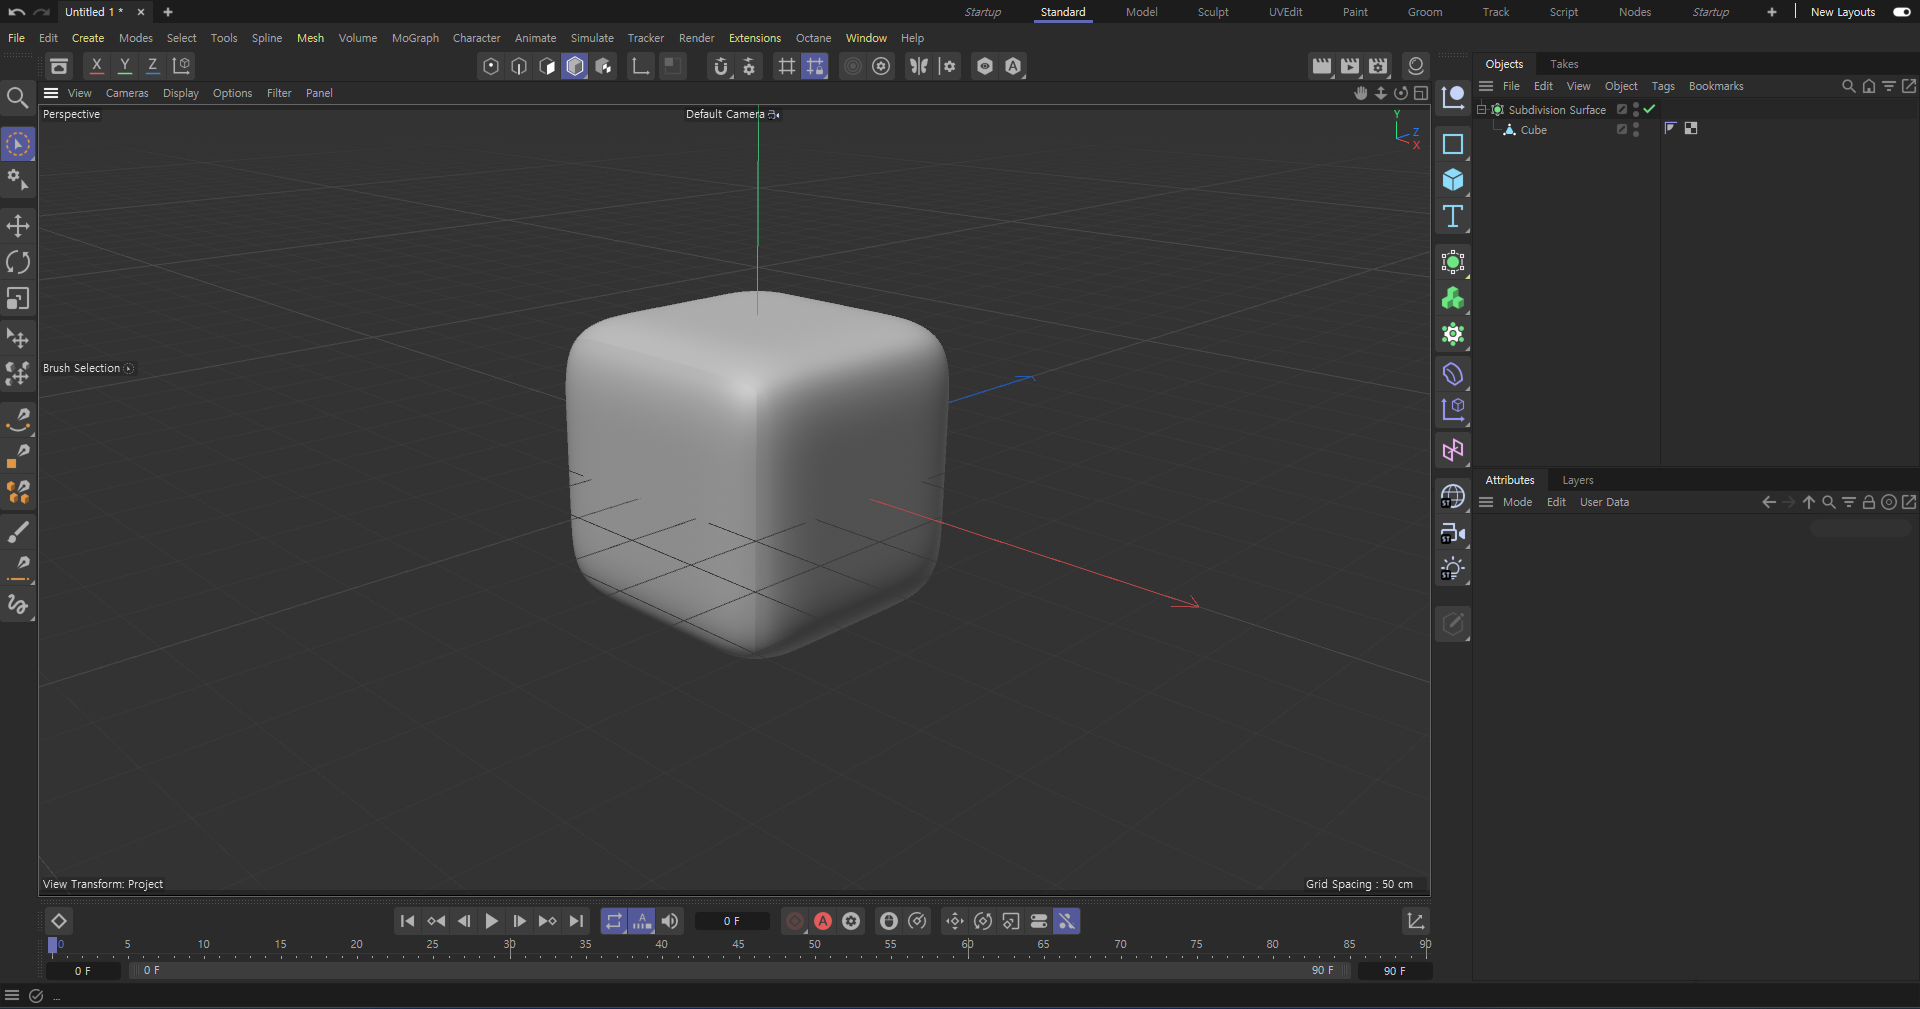Render to Picture Viewer clapperboard
The height and width of the screenshot is (1009, 1920).
(x=1350, y=66)
